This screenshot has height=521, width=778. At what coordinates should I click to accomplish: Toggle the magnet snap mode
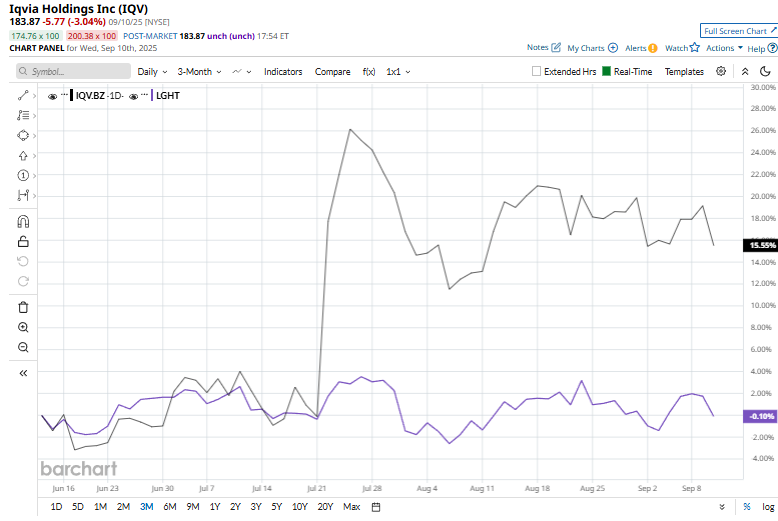pos(23,221)
